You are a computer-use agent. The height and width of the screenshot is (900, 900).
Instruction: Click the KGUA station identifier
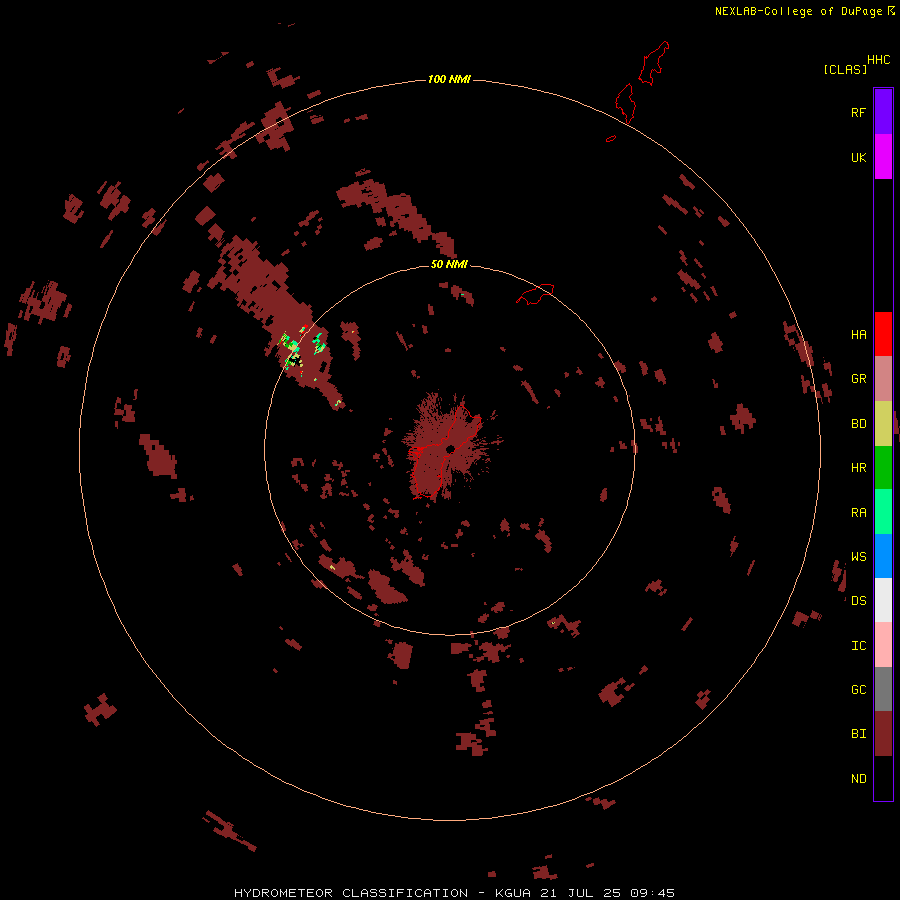(513, 893)
